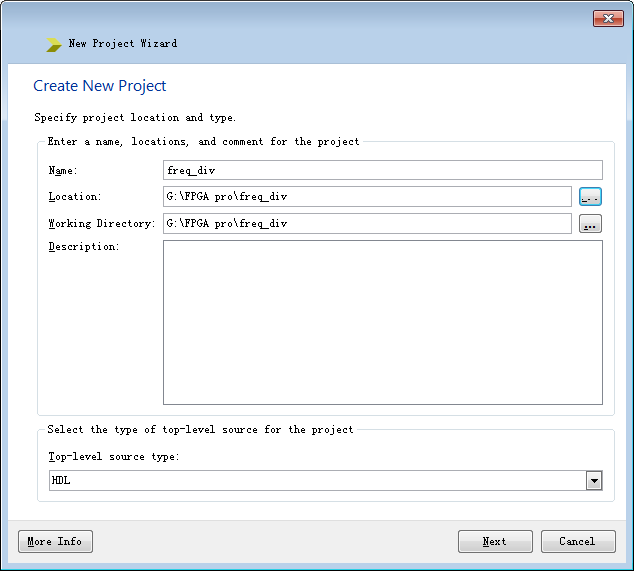Click inside the Description text area
Image resolution: width=634 pixels, height=571 pixels.
click(x=383, y=322)
